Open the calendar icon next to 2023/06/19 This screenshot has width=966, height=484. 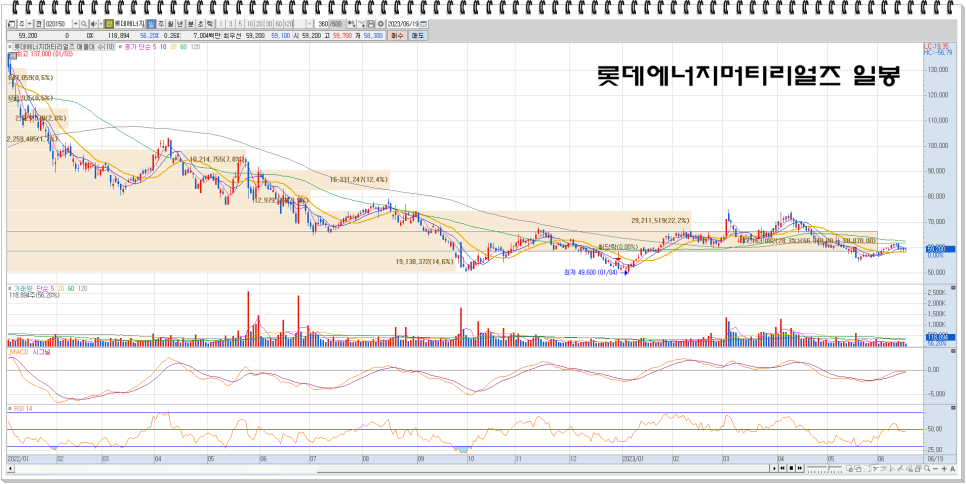click(x=423, y=23)
